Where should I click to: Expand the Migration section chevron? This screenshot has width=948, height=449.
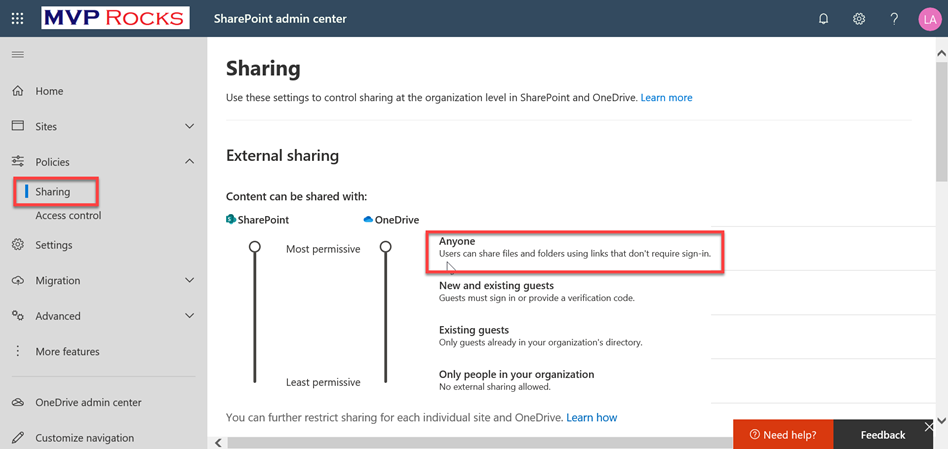tap(190, 281)
